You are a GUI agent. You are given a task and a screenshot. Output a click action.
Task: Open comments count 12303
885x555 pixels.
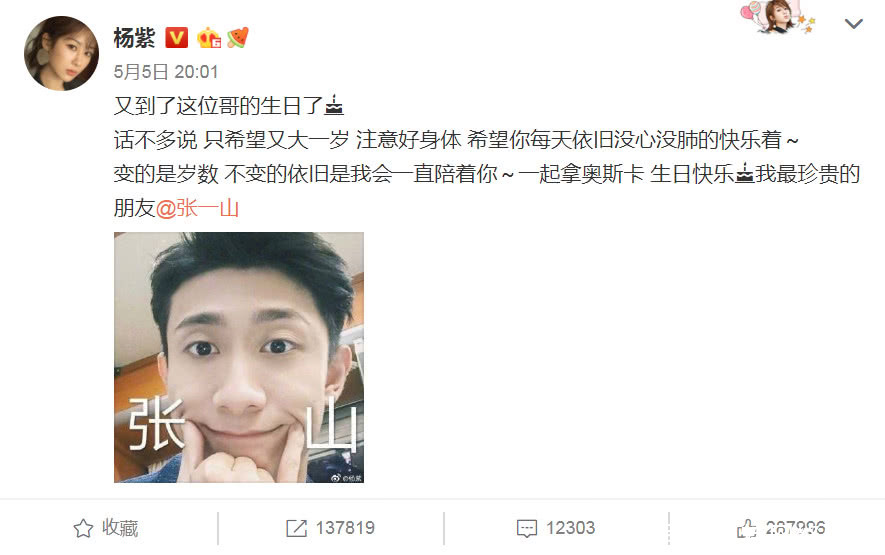pos(570,528)
